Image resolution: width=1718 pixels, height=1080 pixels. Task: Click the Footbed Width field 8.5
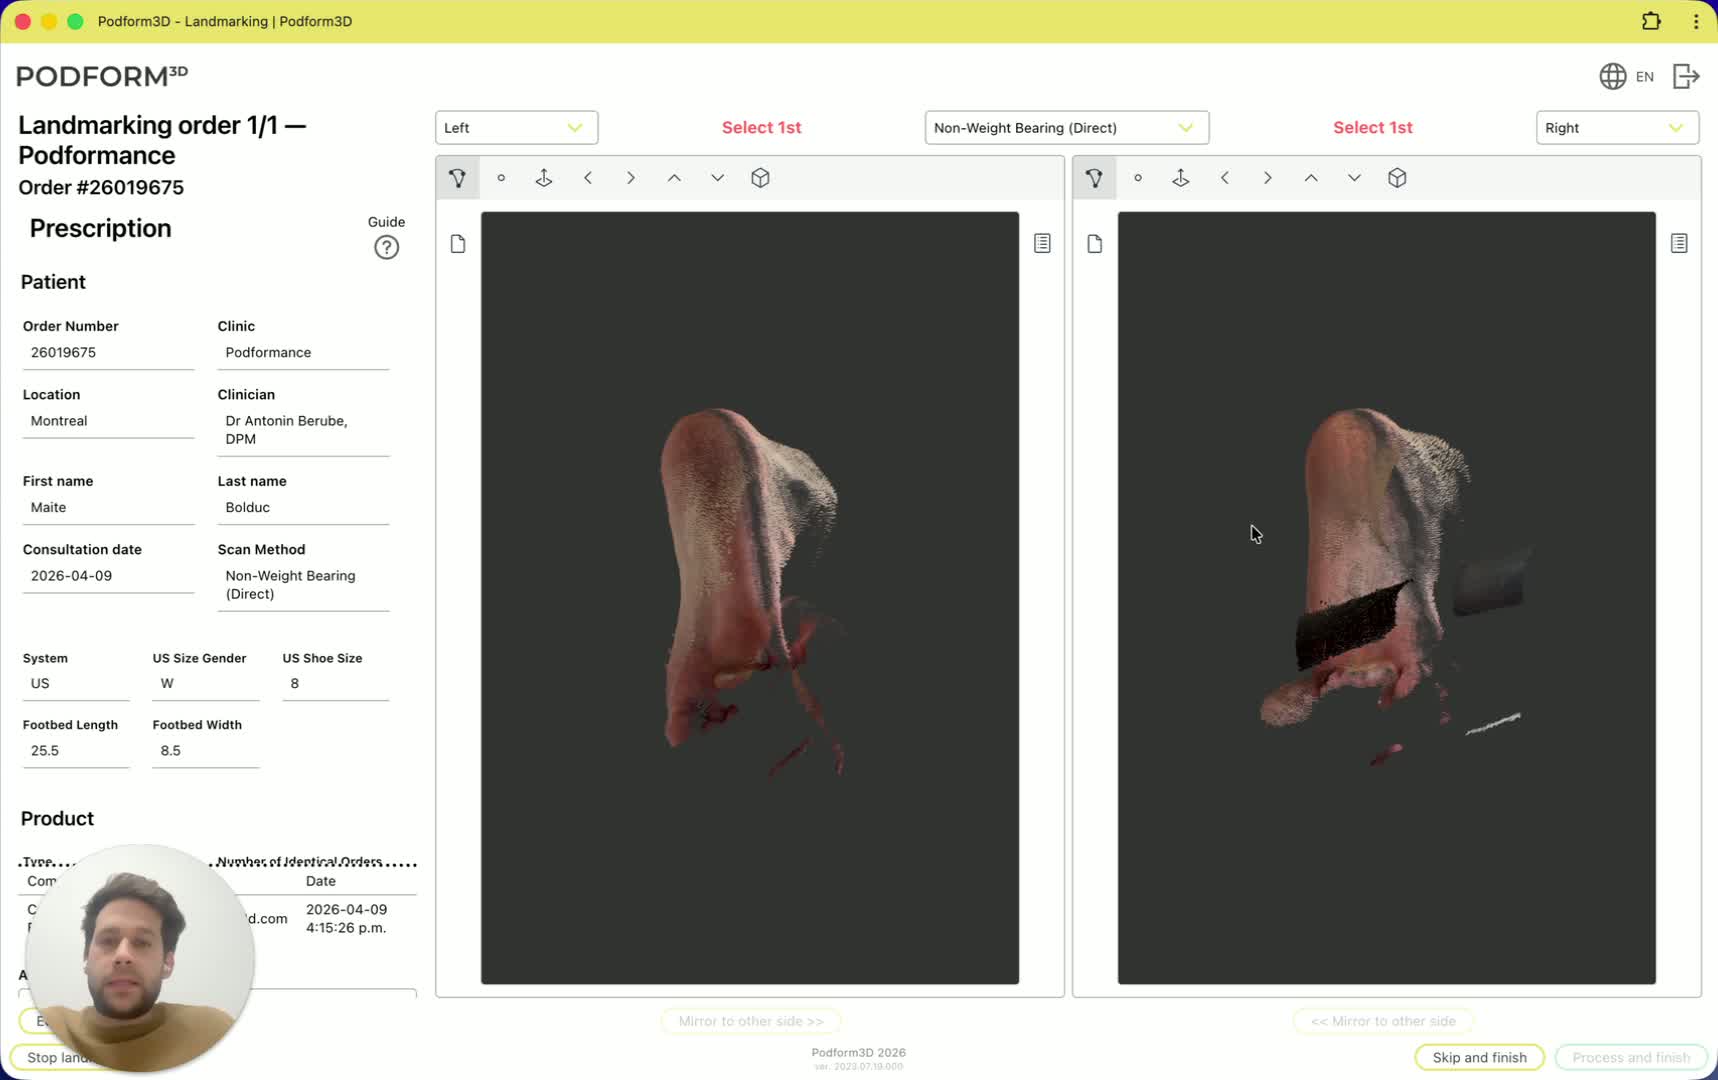(206, 751)
